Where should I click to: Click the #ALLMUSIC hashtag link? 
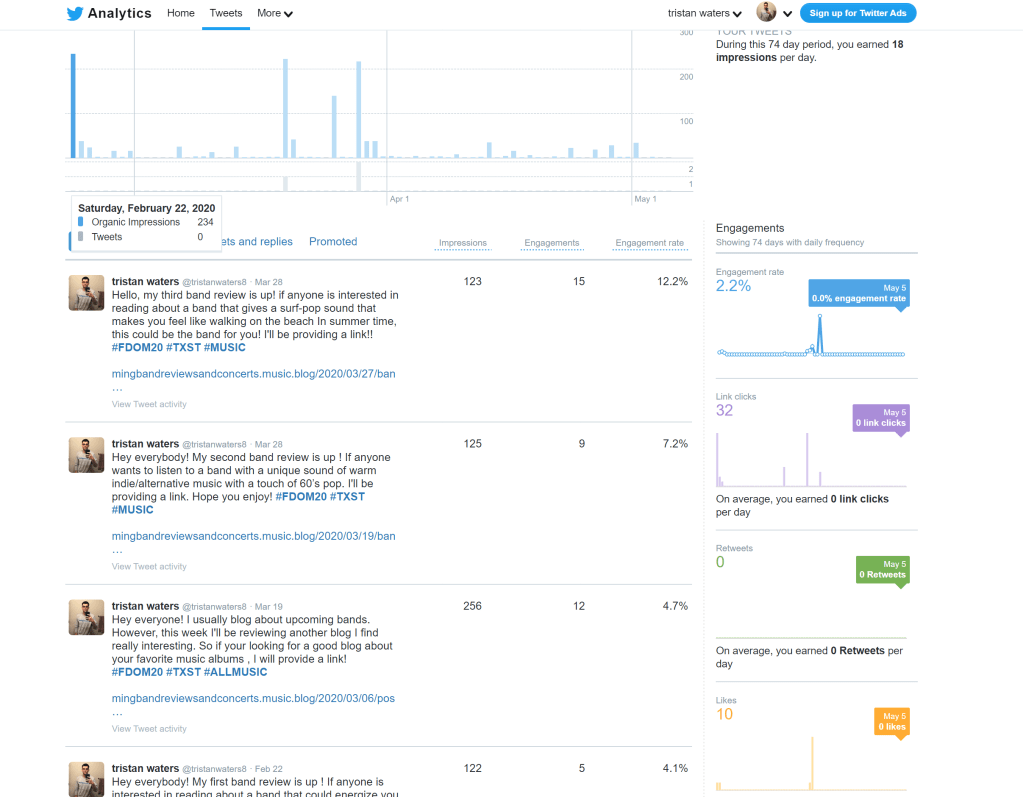pyautogui.click(x=236, y=672)
